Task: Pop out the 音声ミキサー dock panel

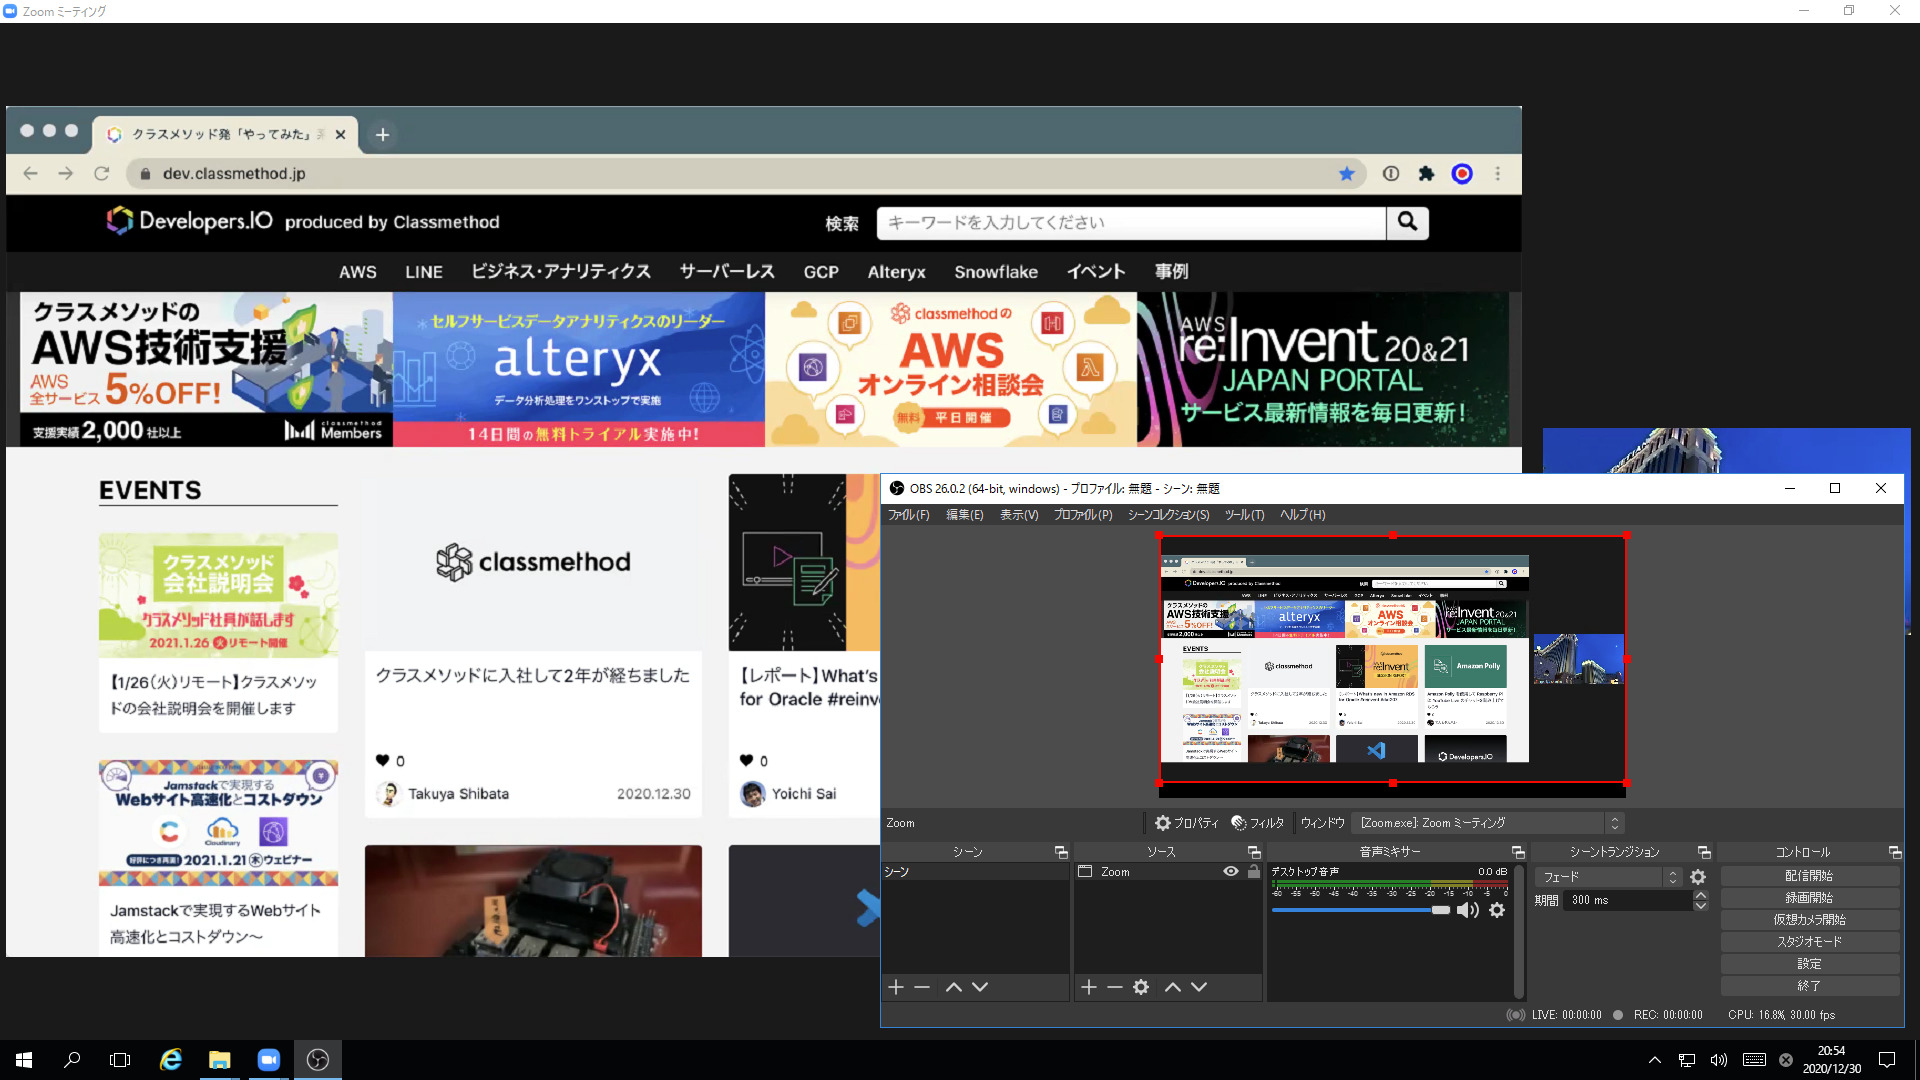Action: [x=1518, y=852]
